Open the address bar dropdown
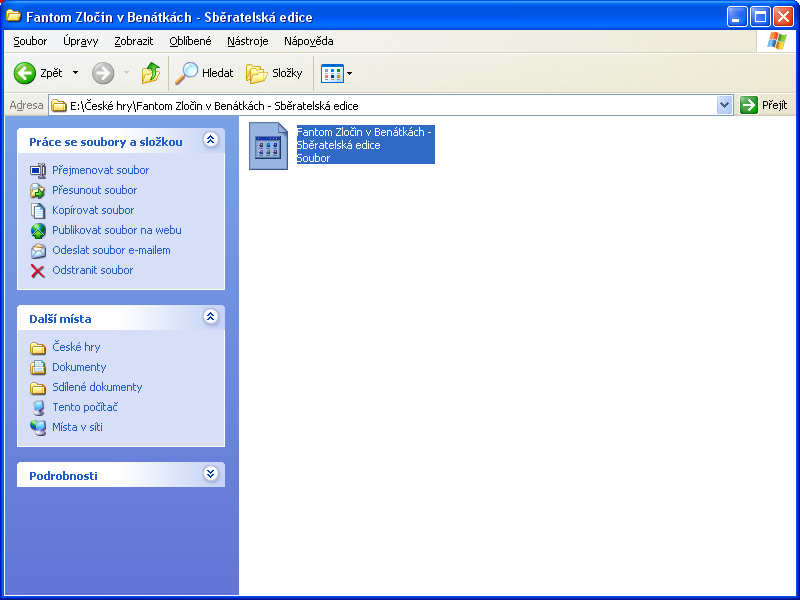Image resolution: width=800 pixels, height=600 pixels. 724,106
